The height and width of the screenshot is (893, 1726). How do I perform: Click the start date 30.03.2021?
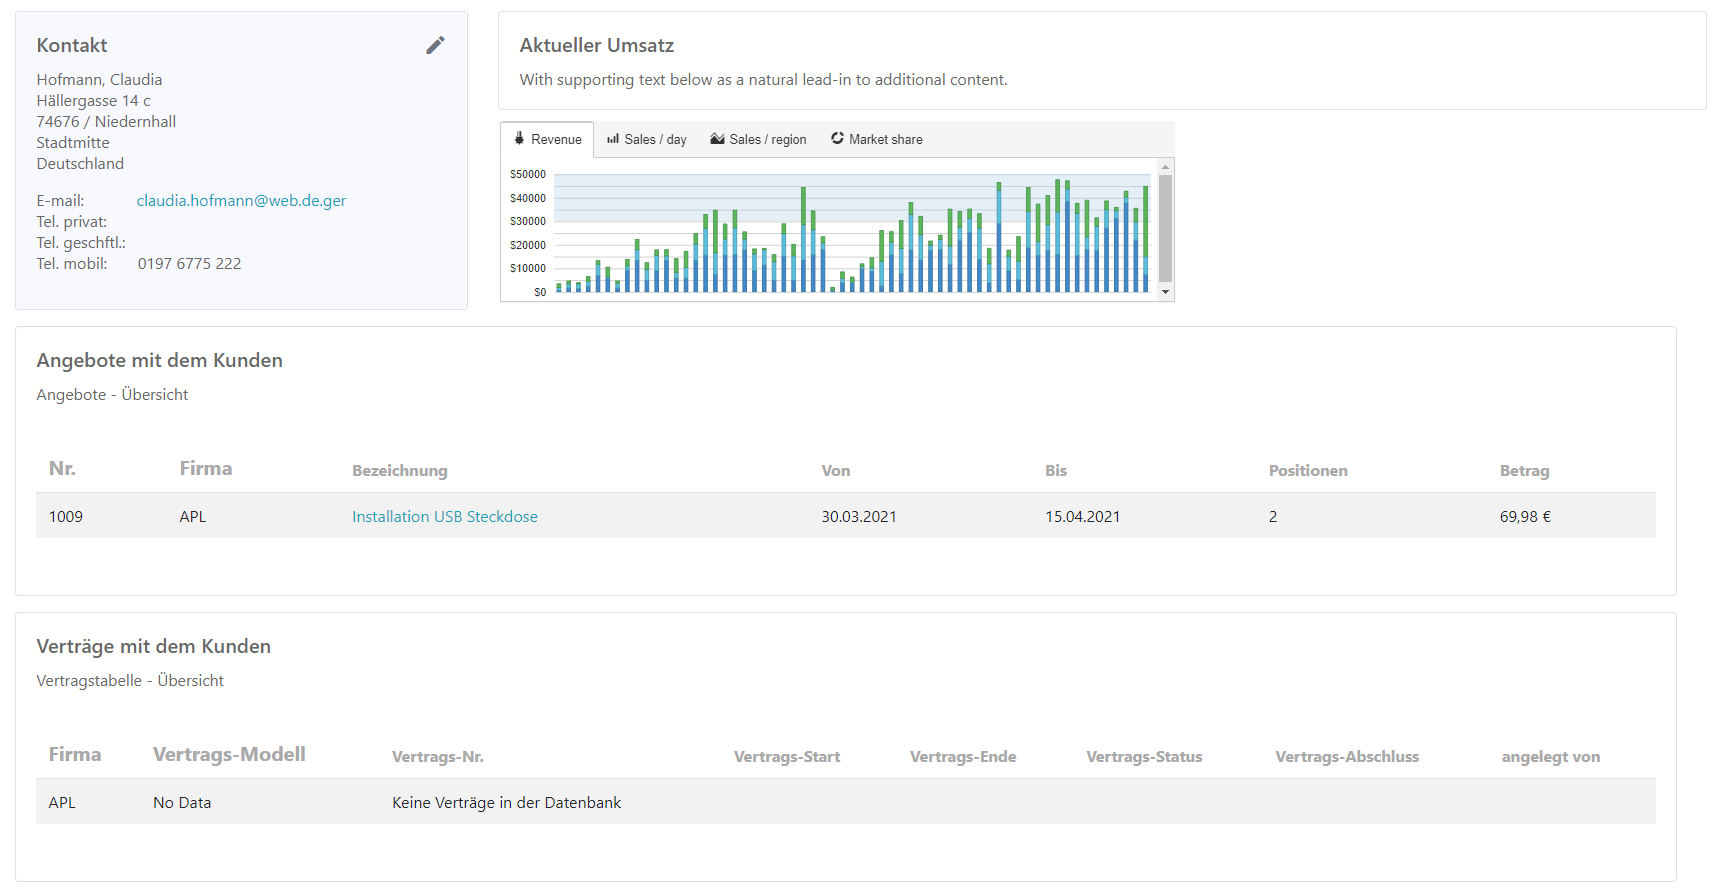point(859,516)
